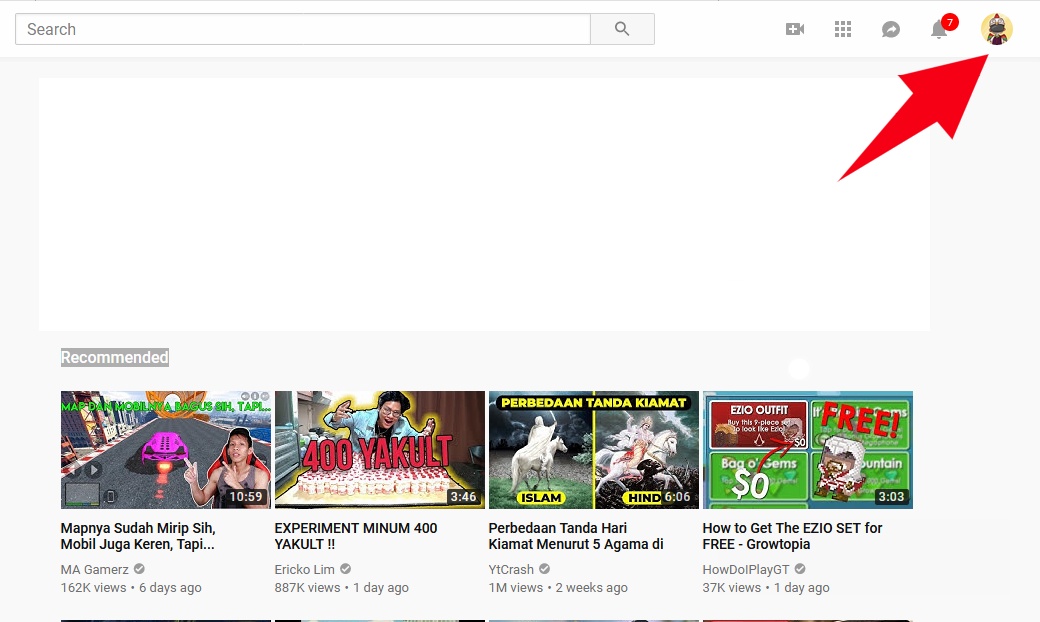Open the account profile avatar
This screenshot has width=1040, height=622.
pos(996,29)
